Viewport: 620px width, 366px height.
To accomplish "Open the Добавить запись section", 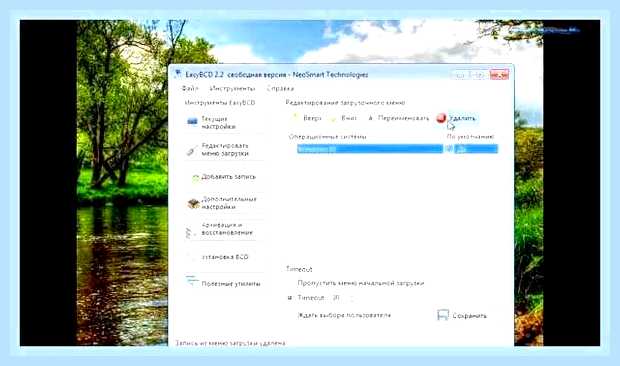I will [224, 177].
